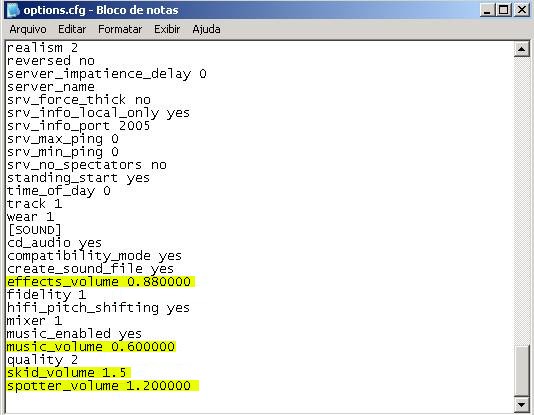Image resolution: width=534 pixels, height=415 pixels.
Task: Click the scroll down arrow
Action: pos(521,404)
